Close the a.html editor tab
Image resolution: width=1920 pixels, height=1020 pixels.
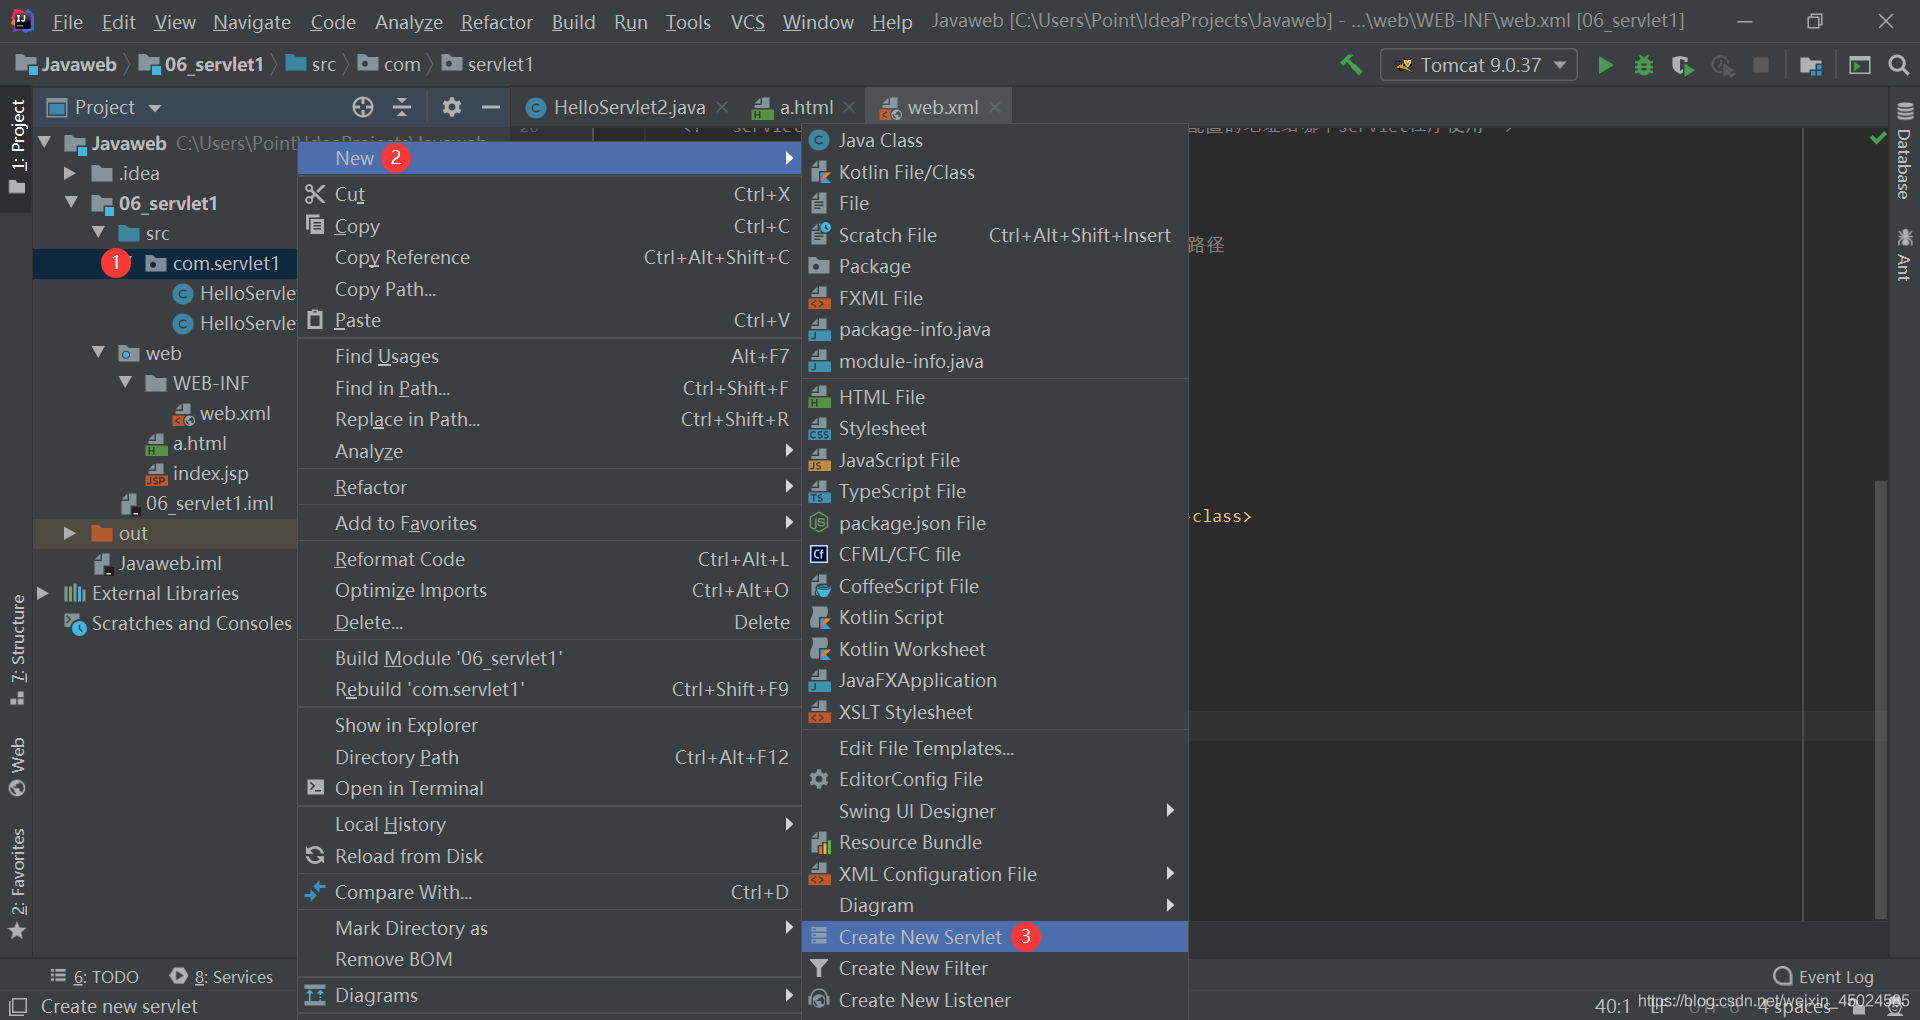point(849,107)
